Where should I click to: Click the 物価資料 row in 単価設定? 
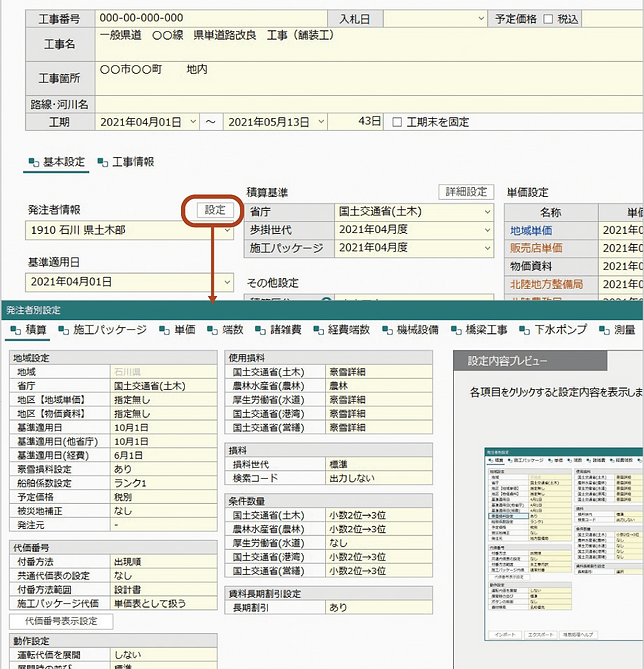[x=574, y=266]
